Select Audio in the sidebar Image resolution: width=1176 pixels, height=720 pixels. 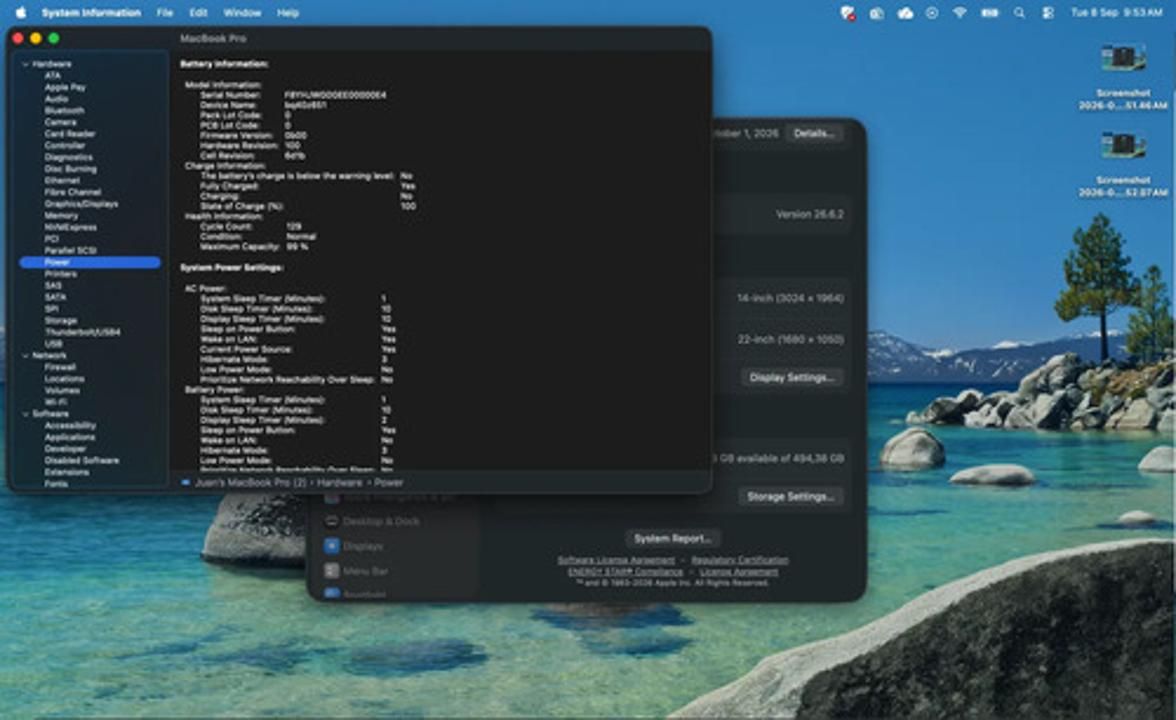pyautogui.click(x=56, y=99)
